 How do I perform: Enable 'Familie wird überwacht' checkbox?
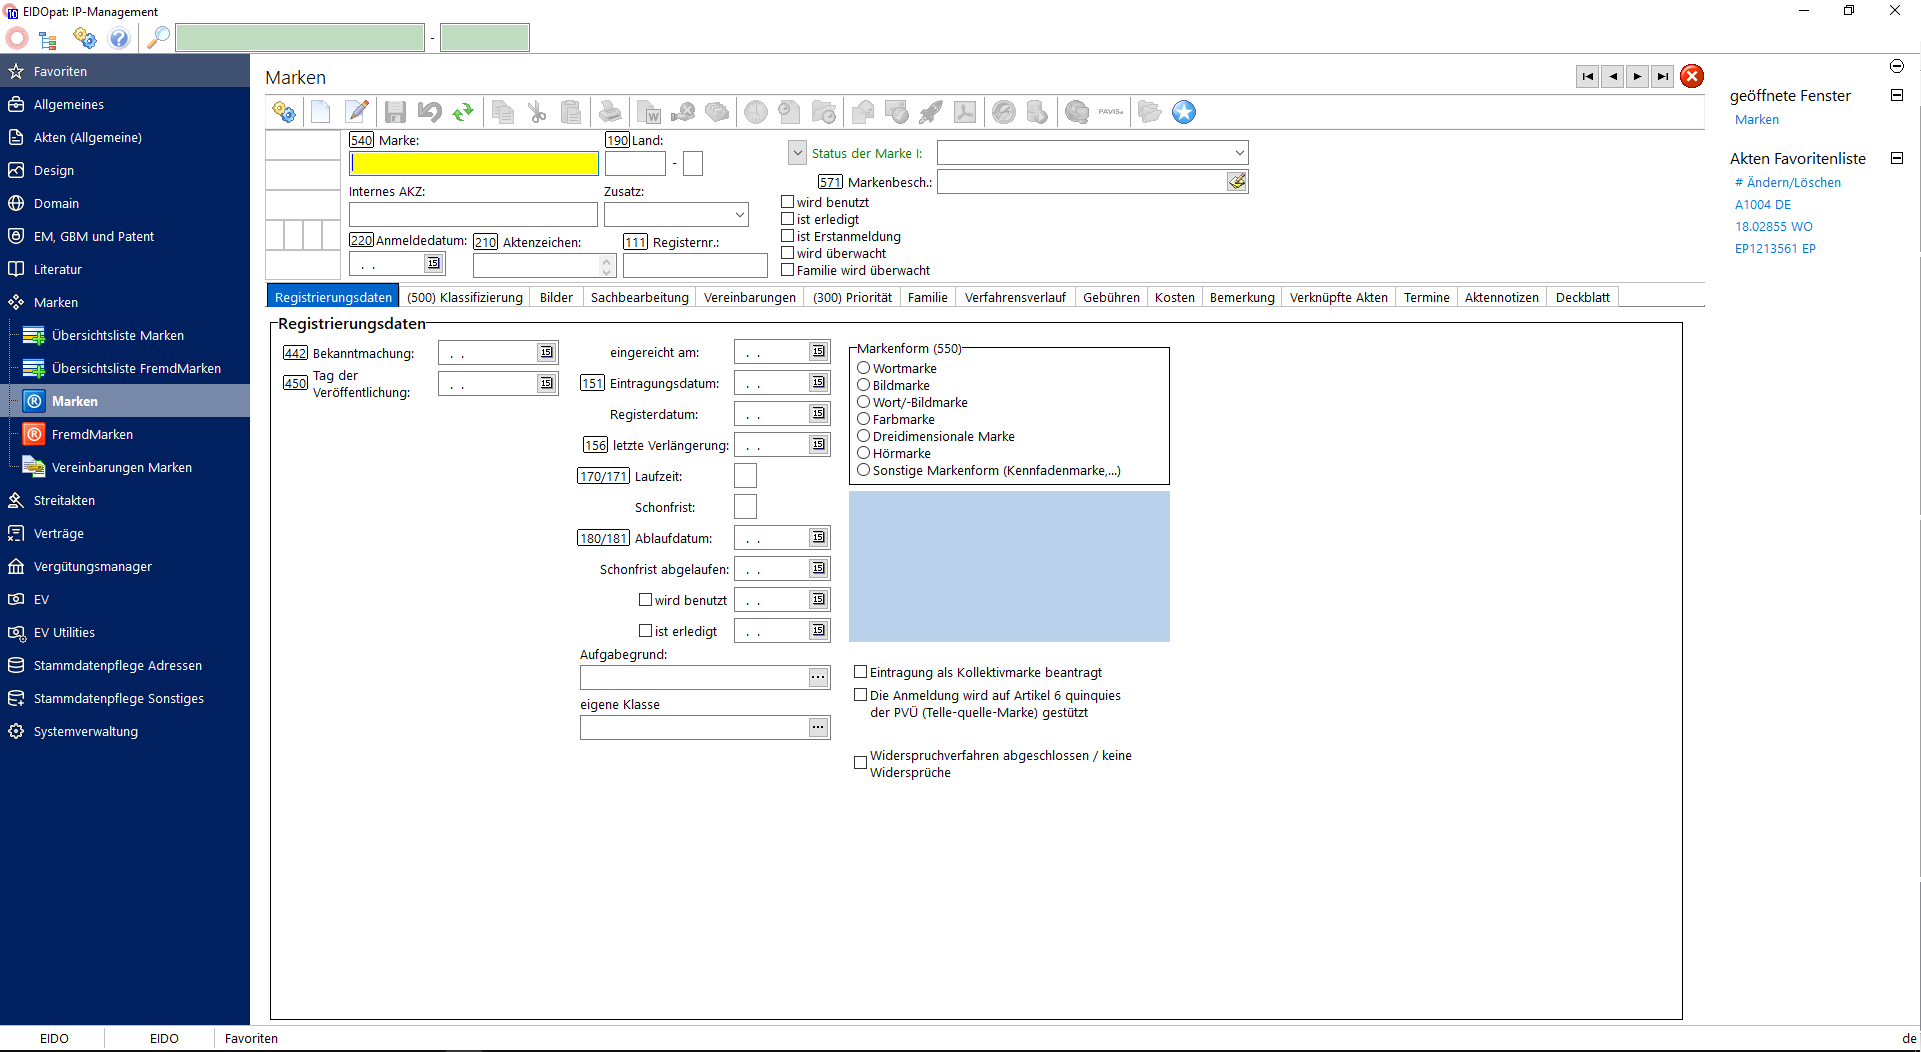pyautogui.click(x=788, y=270)
